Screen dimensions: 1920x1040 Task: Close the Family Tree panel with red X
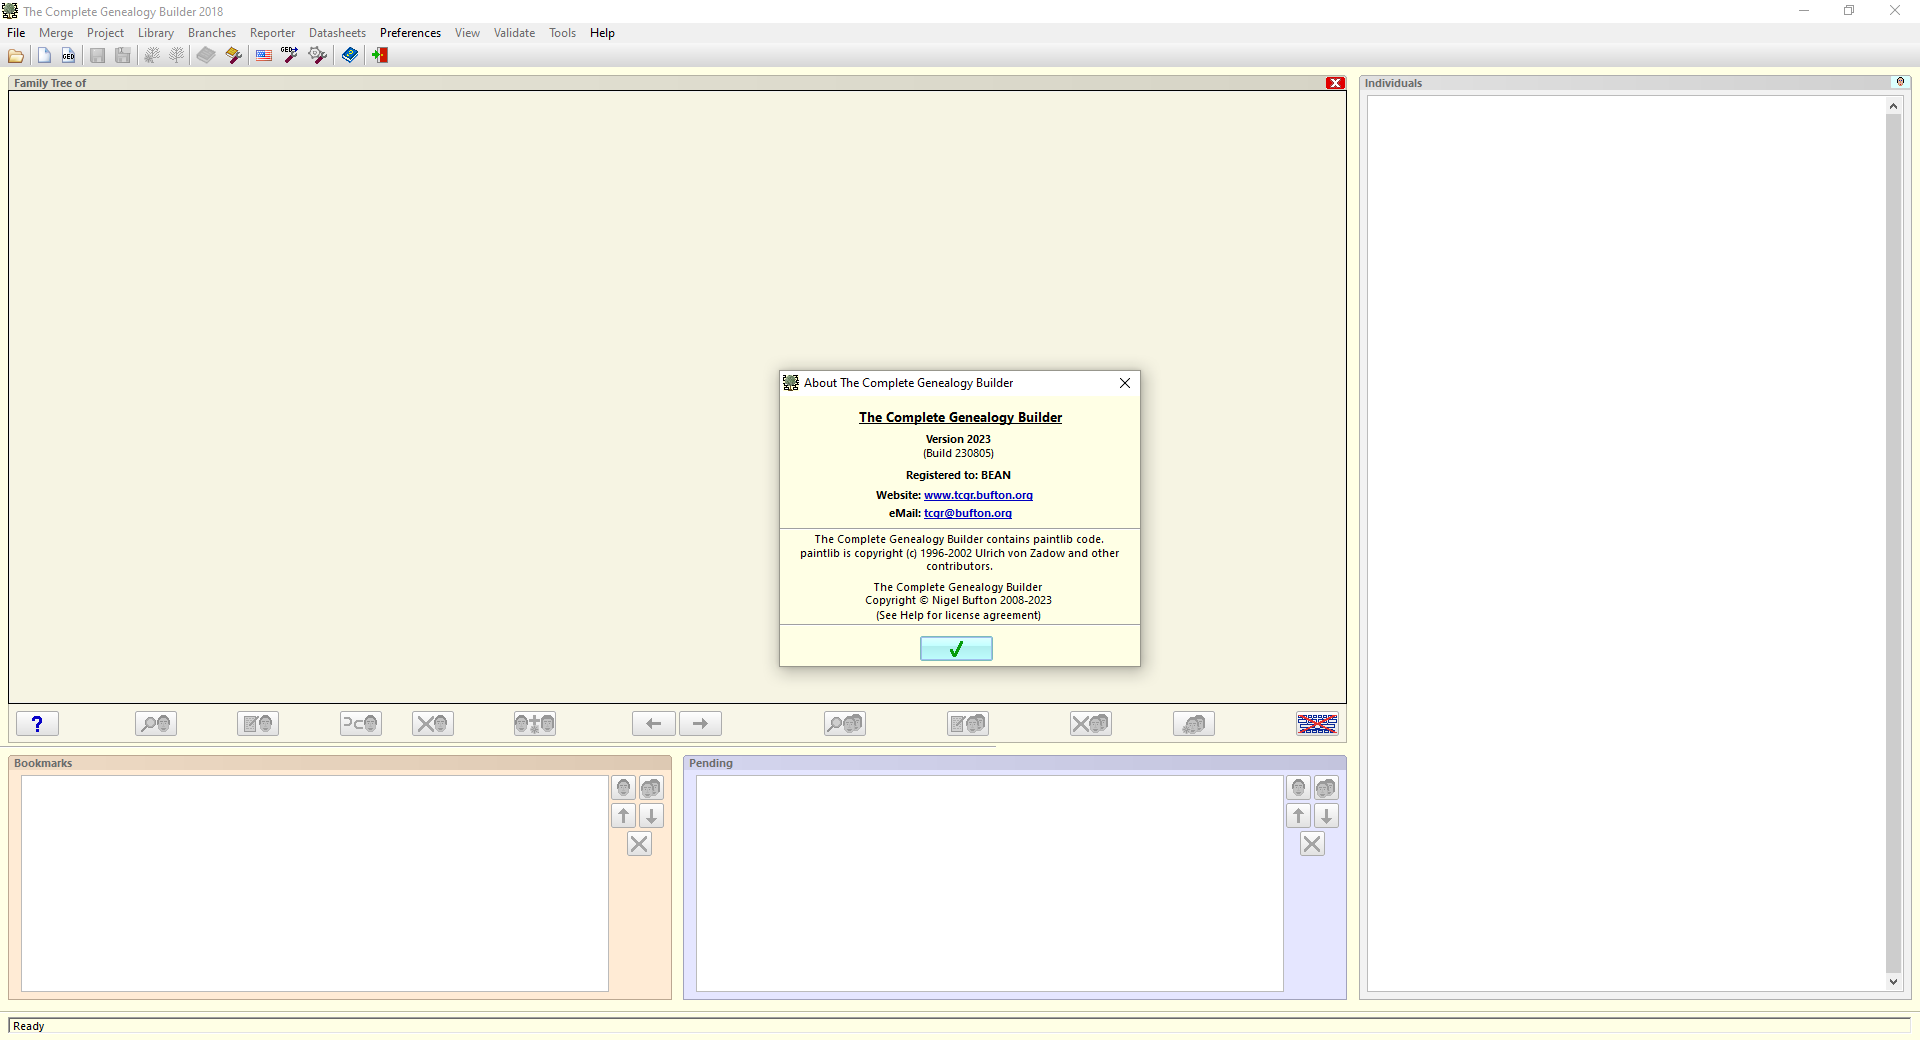click(x=1335, y=83)
